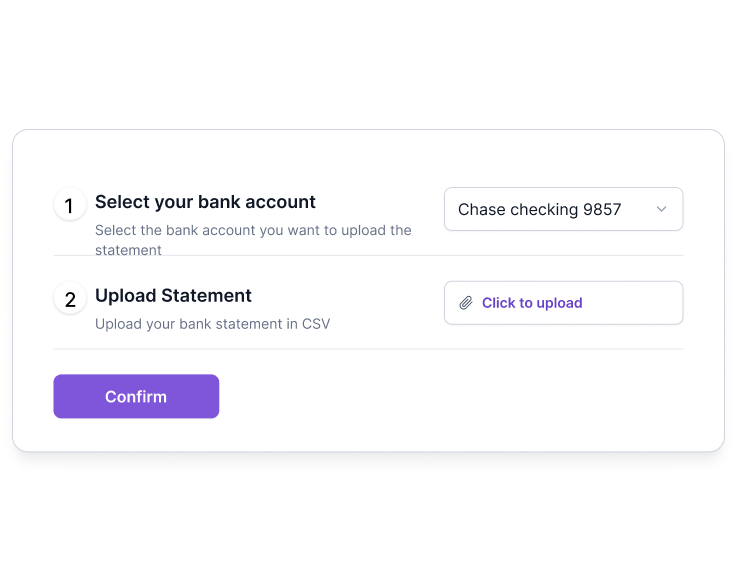Click the divider line above the Confirm button
This screenshot has width=737, height=582.
(368, 349)
